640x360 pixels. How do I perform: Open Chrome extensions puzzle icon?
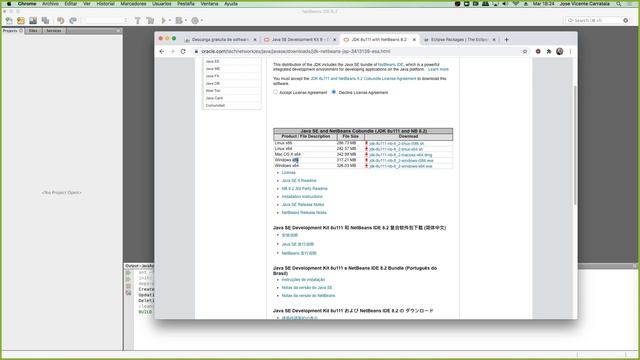pyautogui.click(x=549, y=51)
